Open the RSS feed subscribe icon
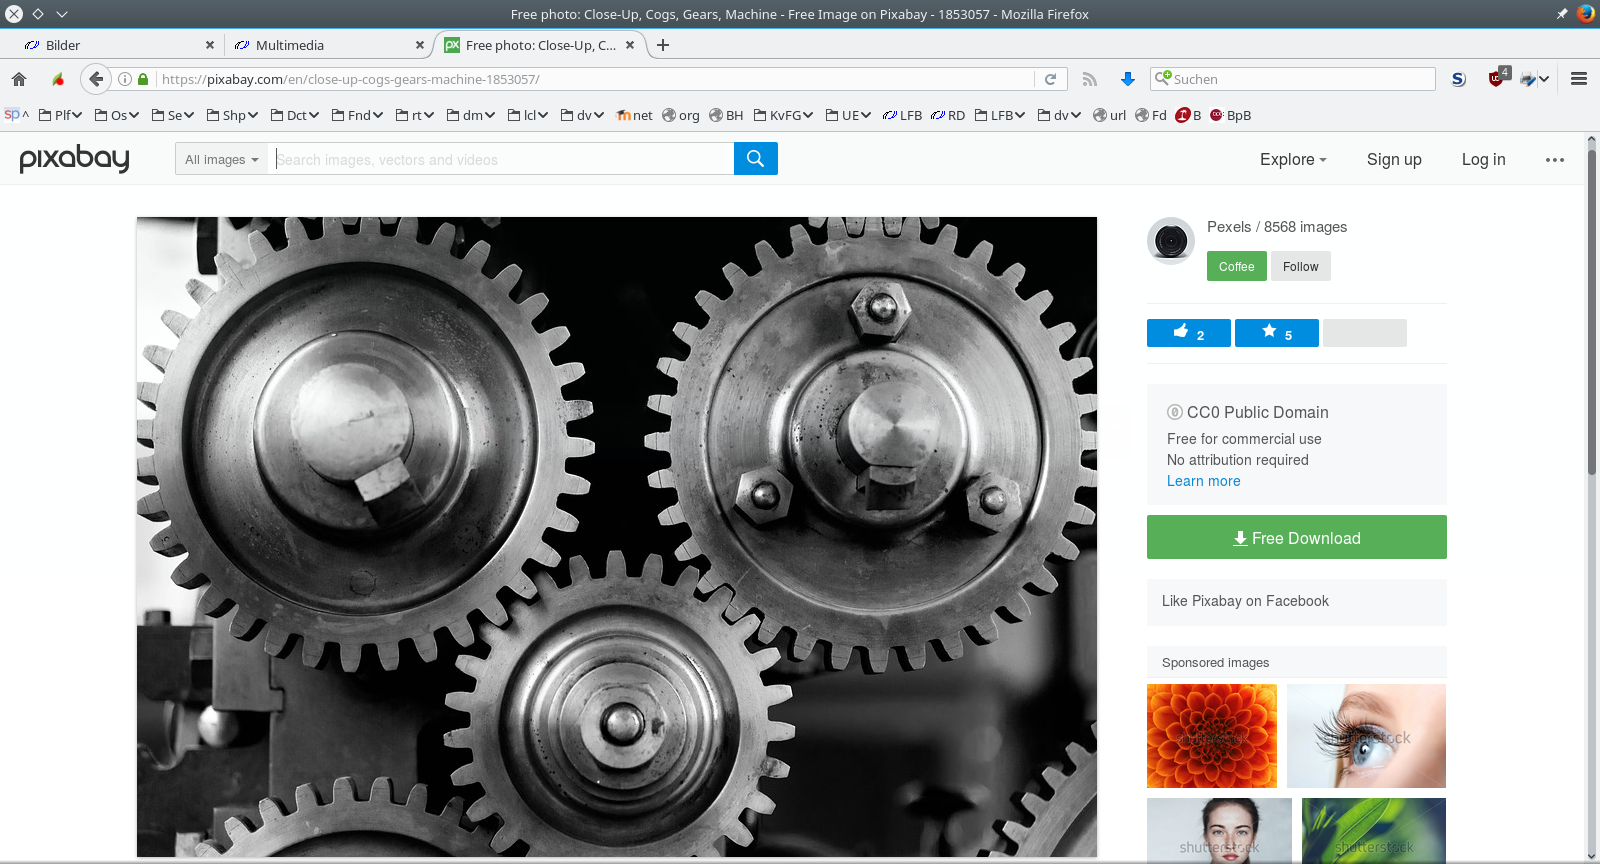 (1090, 79)
